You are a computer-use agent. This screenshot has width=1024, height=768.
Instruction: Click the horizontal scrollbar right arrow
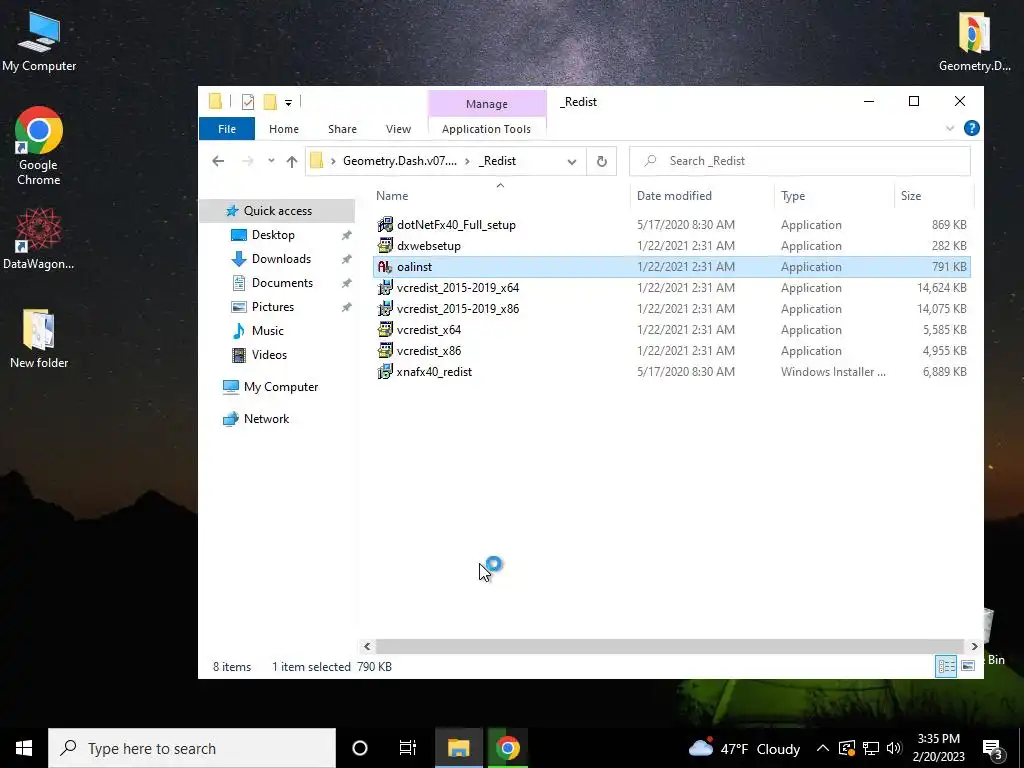[974, 647]
